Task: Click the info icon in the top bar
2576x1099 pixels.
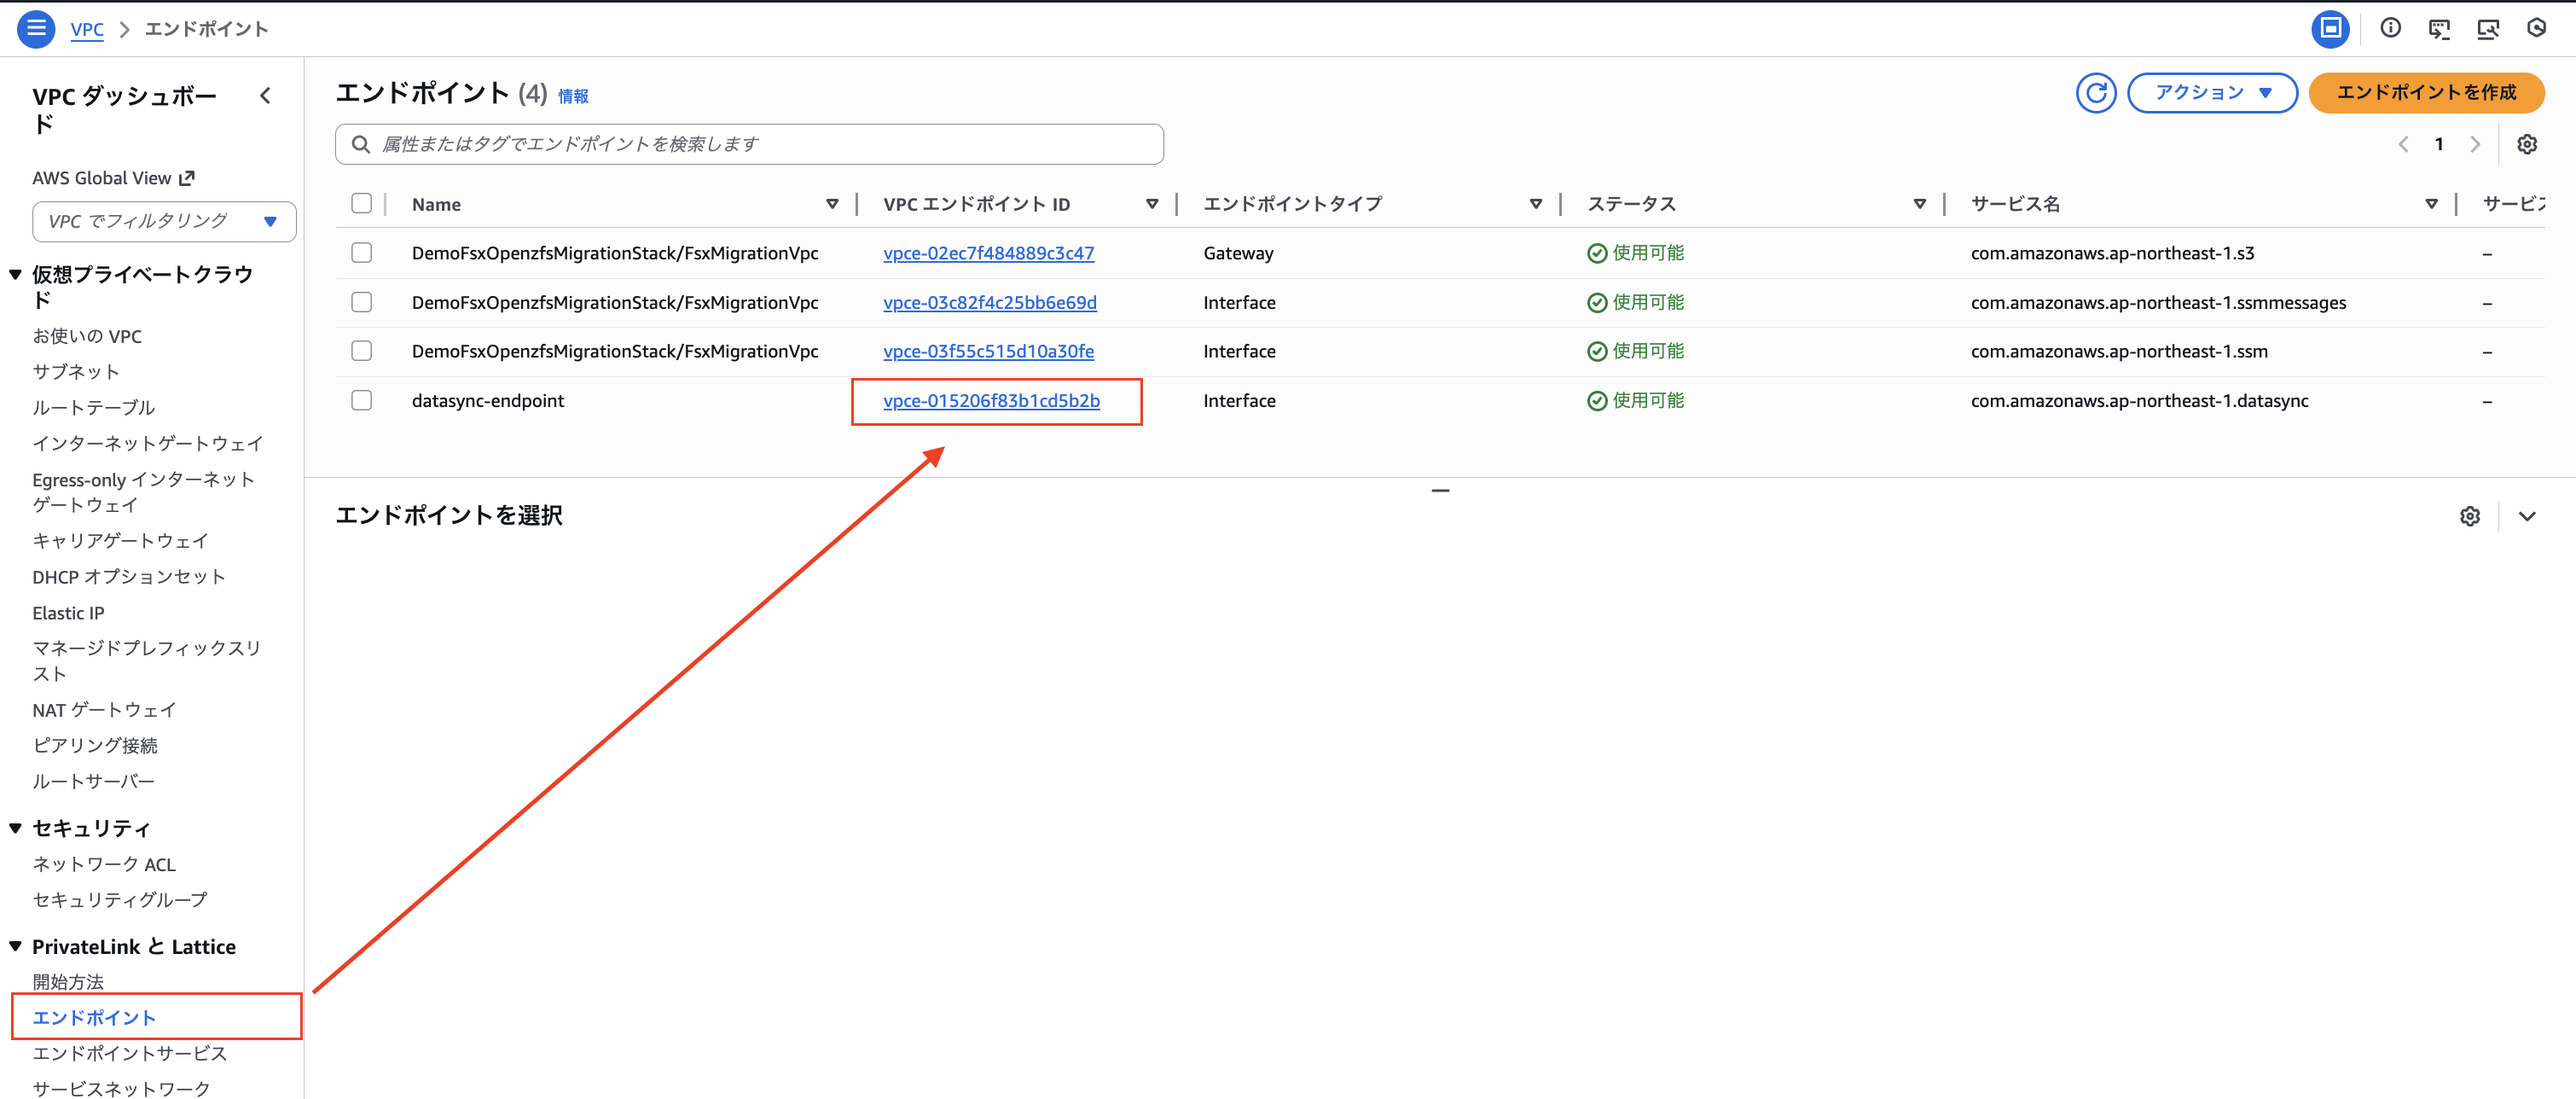Action: click(x=2390, y=29)
